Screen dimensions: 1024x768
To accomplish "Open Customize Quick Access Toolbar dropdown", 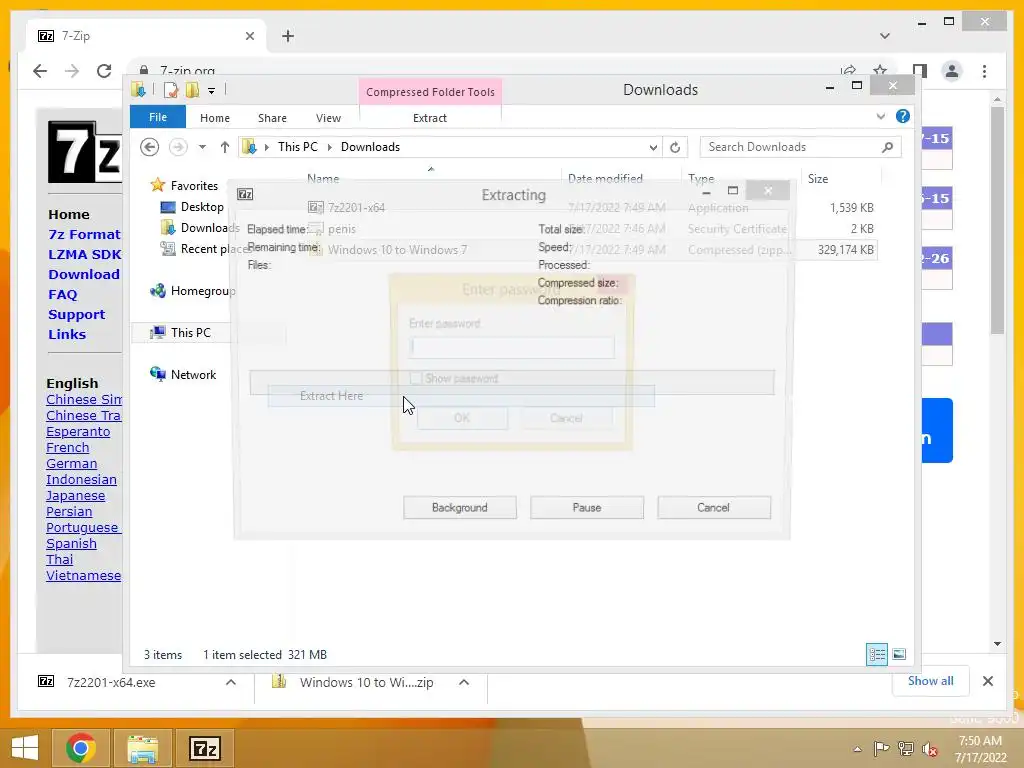I will click(212, 91).
